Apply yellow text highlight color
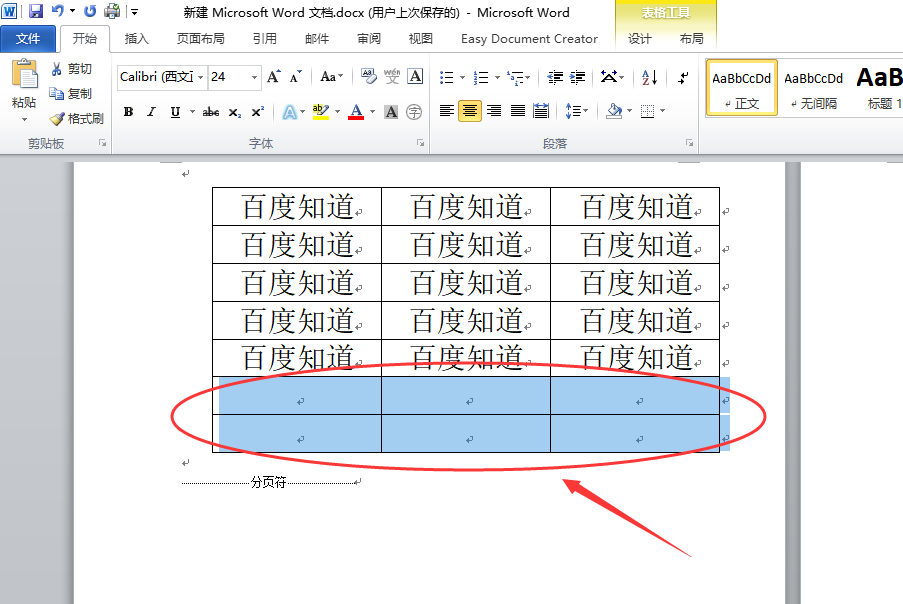Screen dimensions: 903x604 point(321,112)
